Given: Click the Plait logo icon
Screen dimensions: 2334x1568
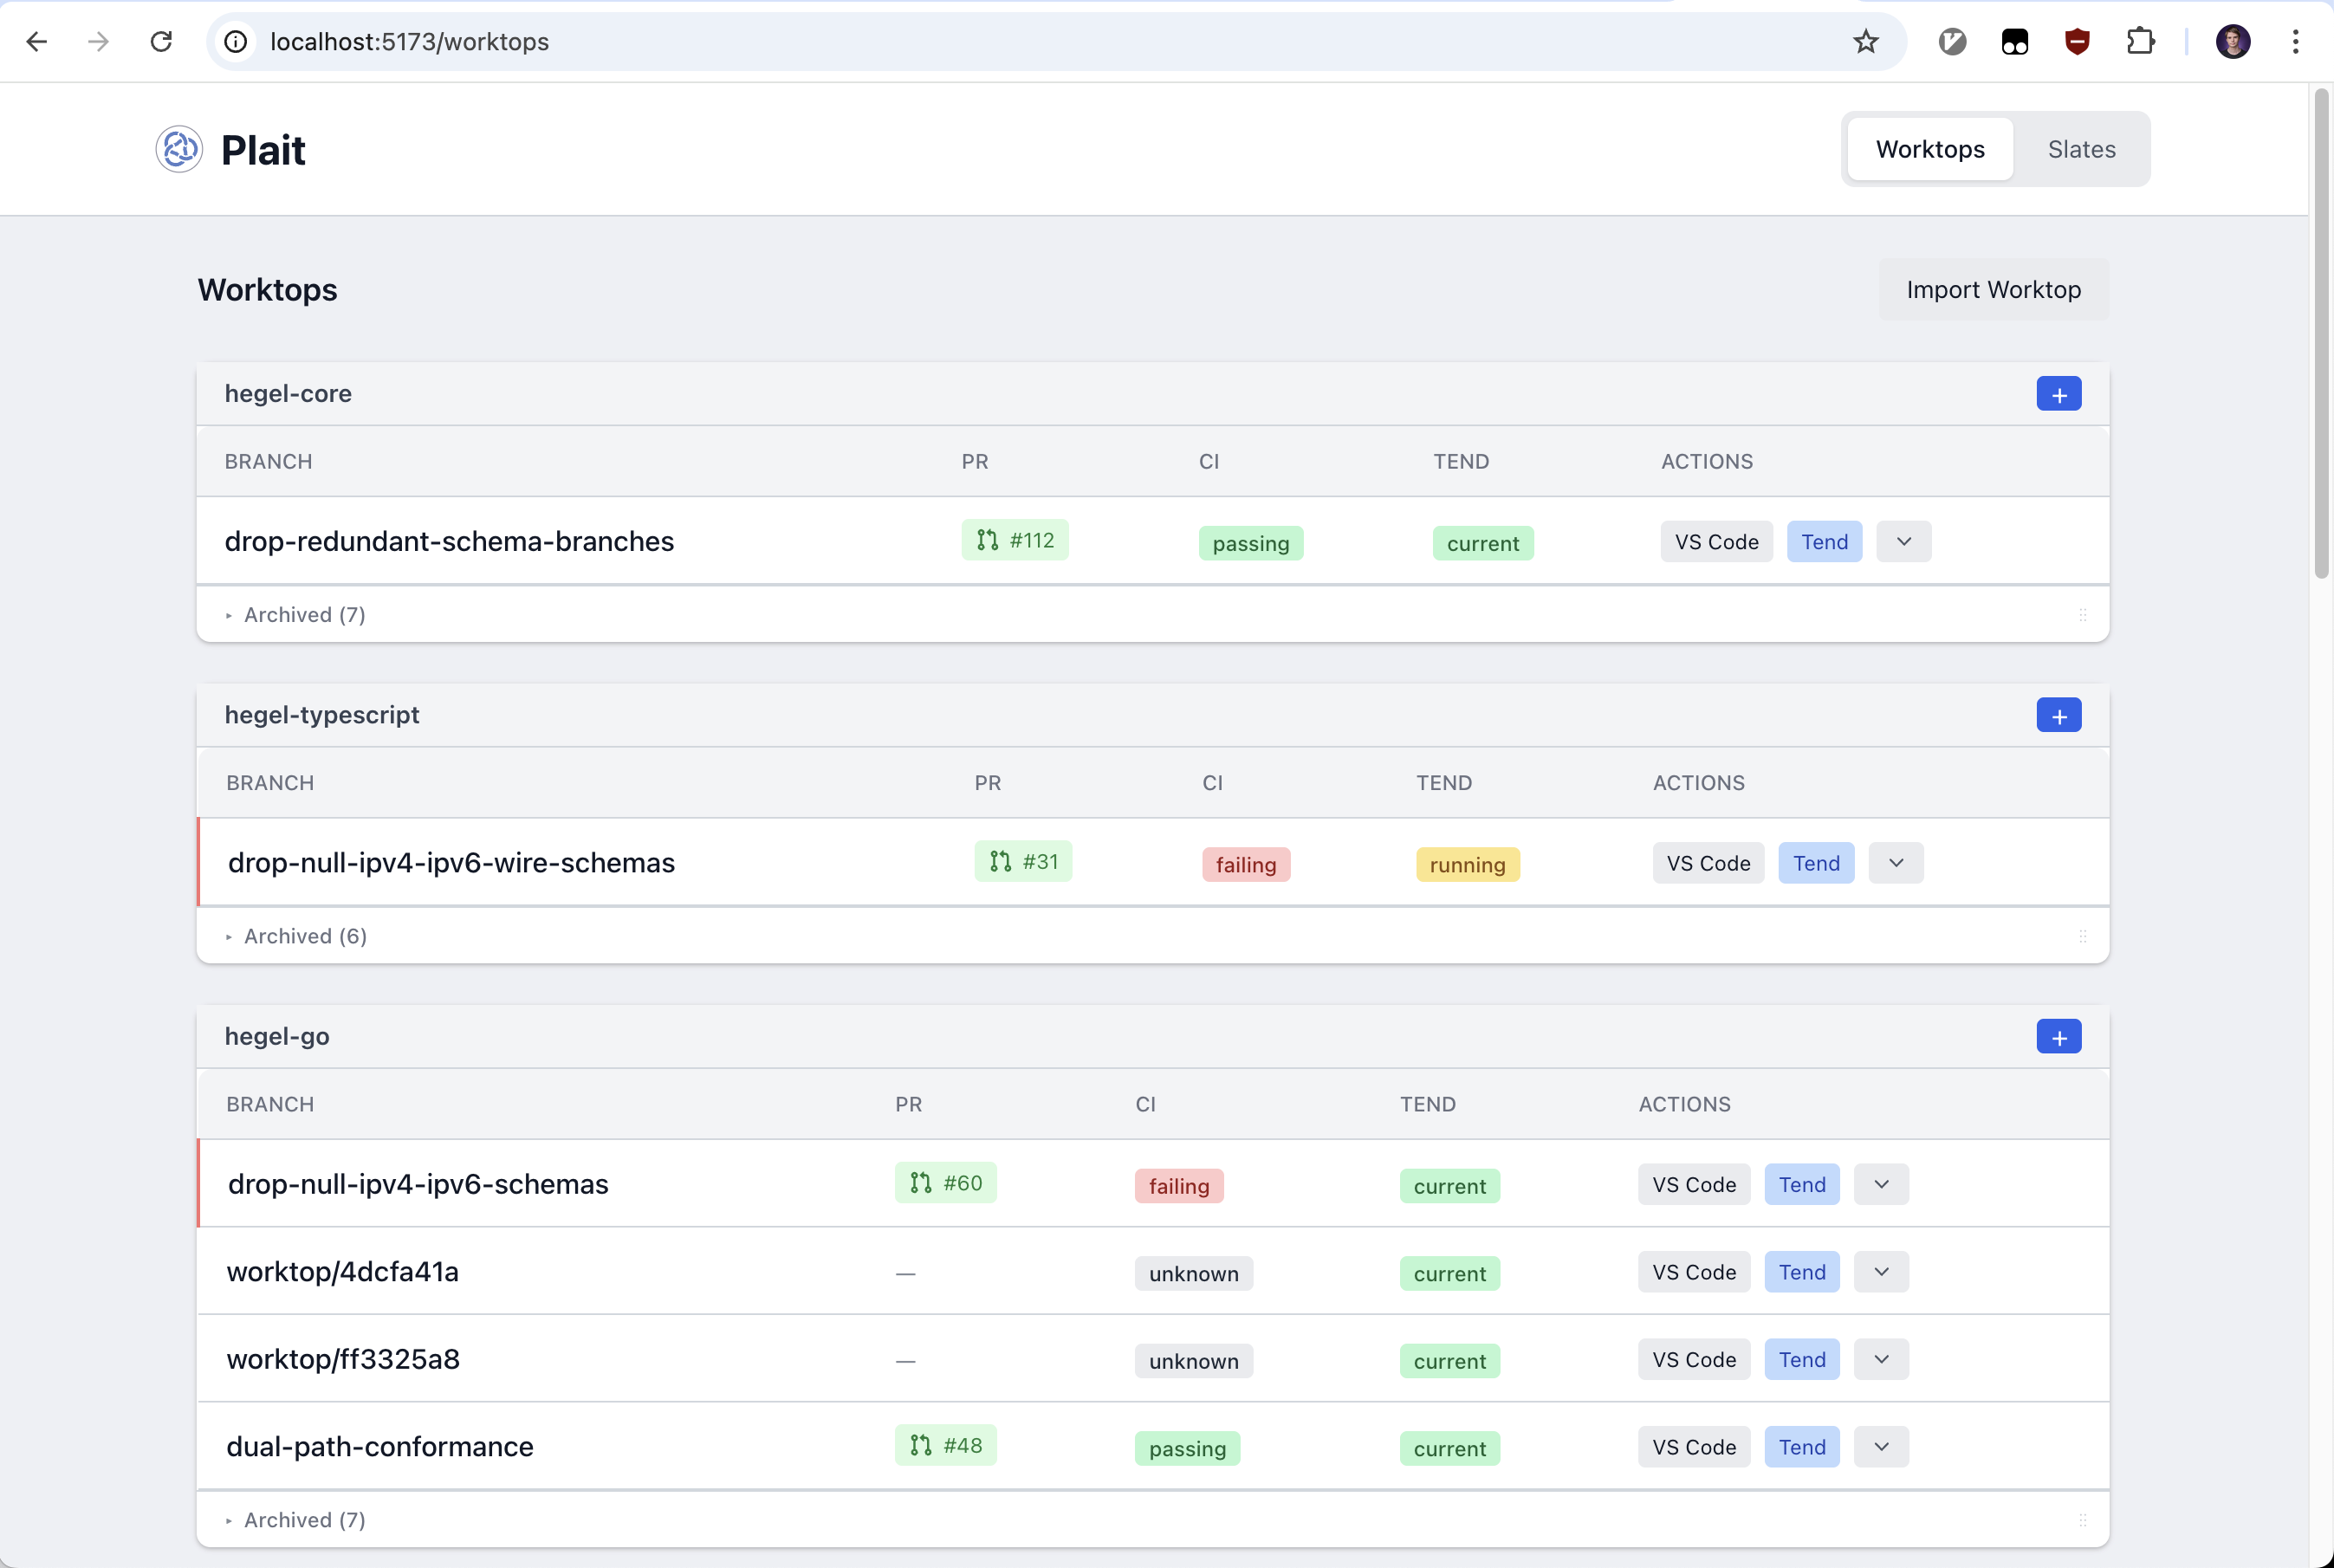Looking at the screenshot, I should point(179,150).
